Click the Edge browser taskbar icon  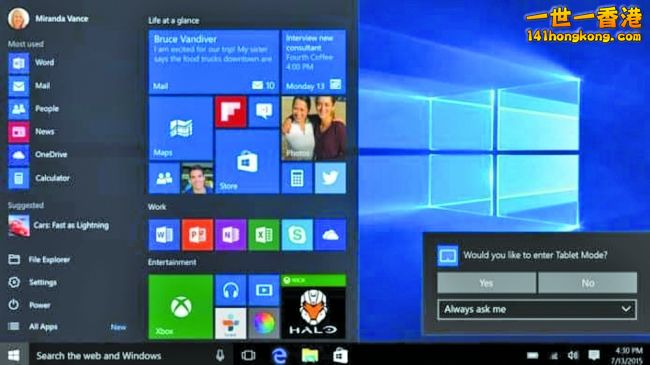pyautogui.click(x=279, y=355)
